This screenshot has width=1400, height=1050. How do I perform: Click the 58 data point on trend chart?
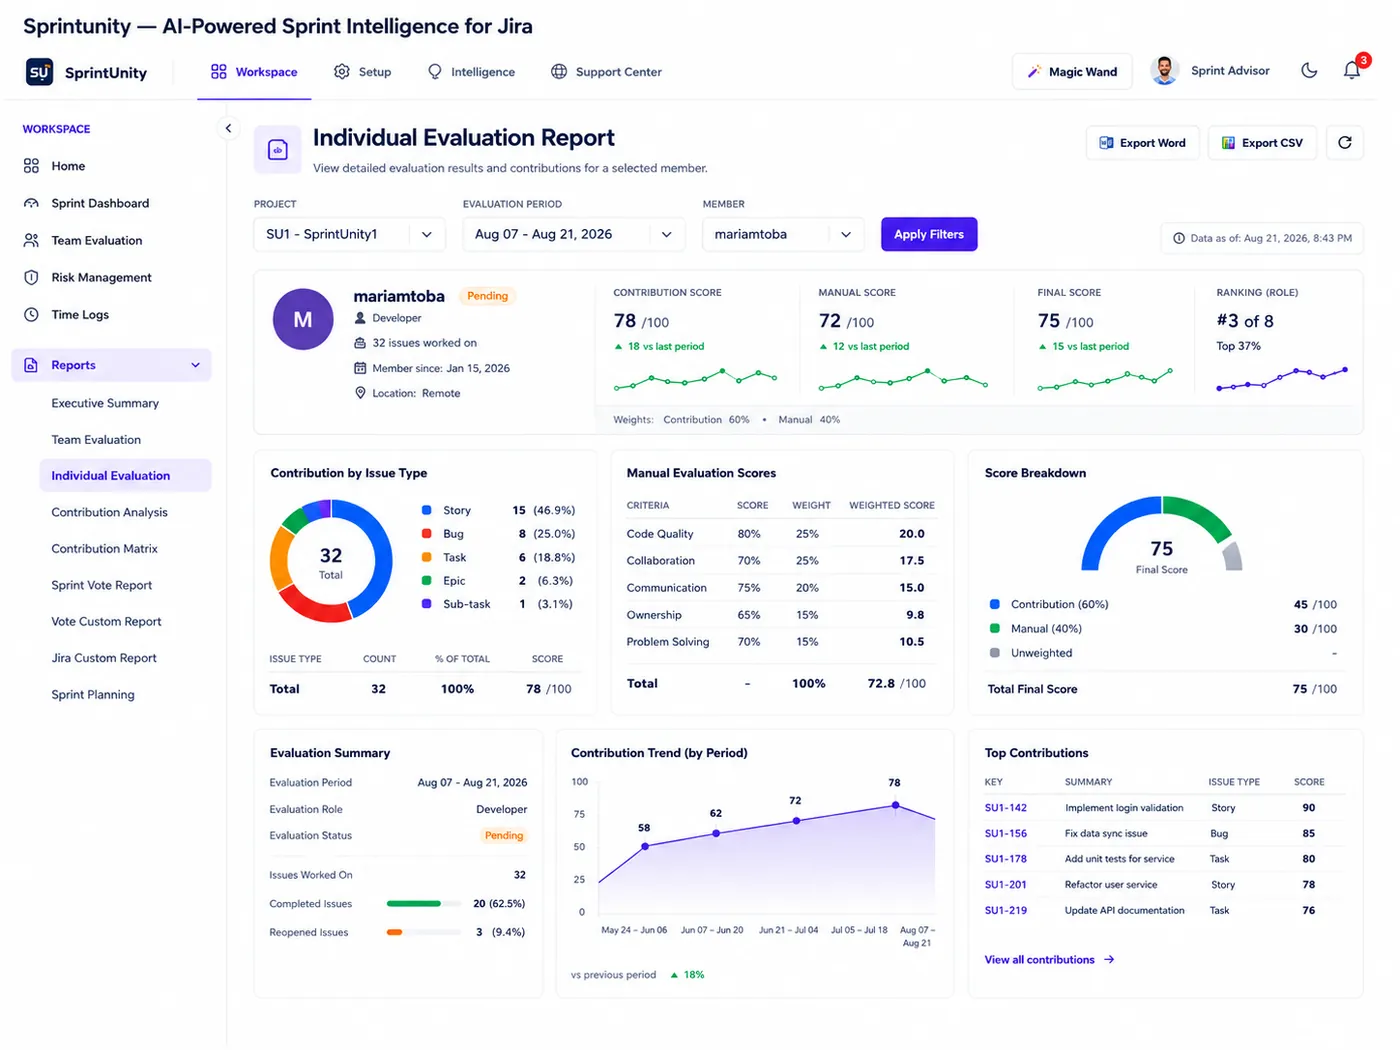(645, 847)
